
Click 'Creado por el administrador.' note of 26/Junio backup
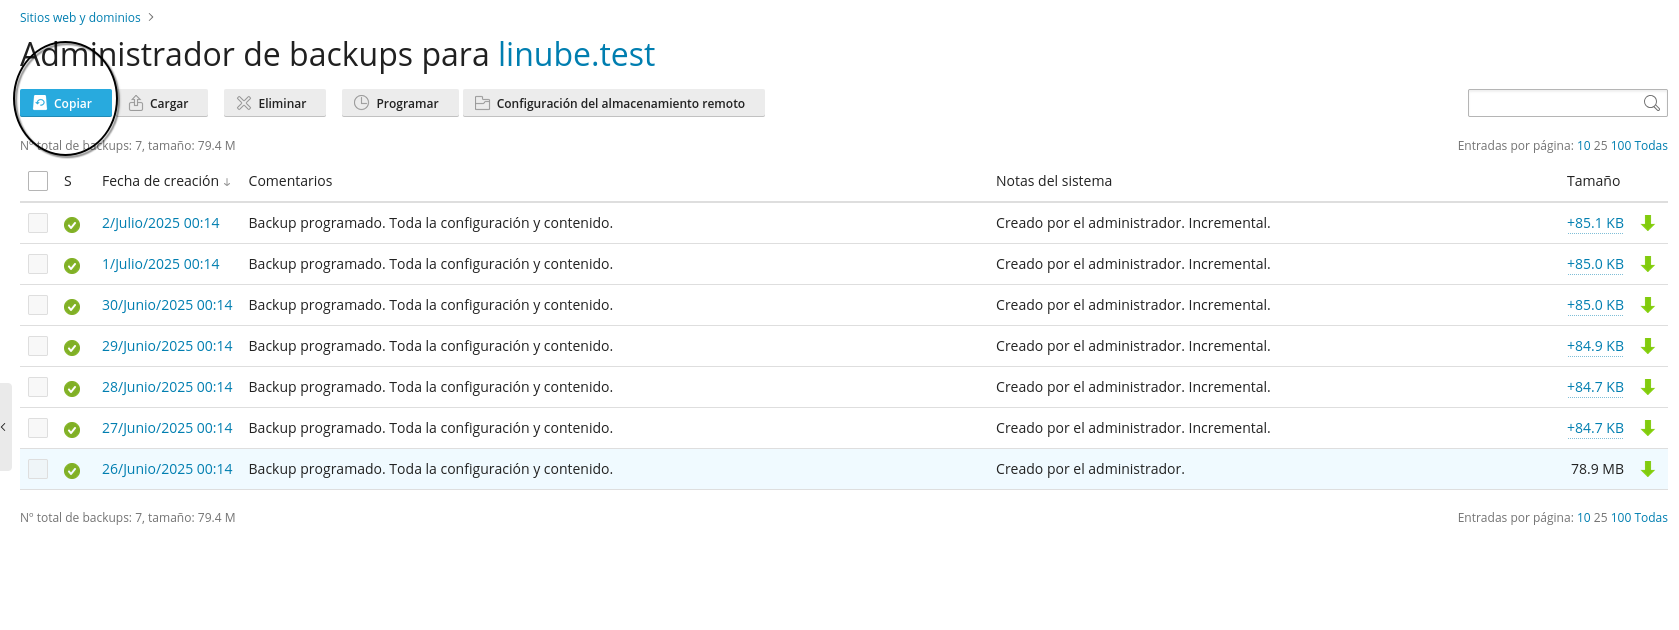tap(1090, 469)
